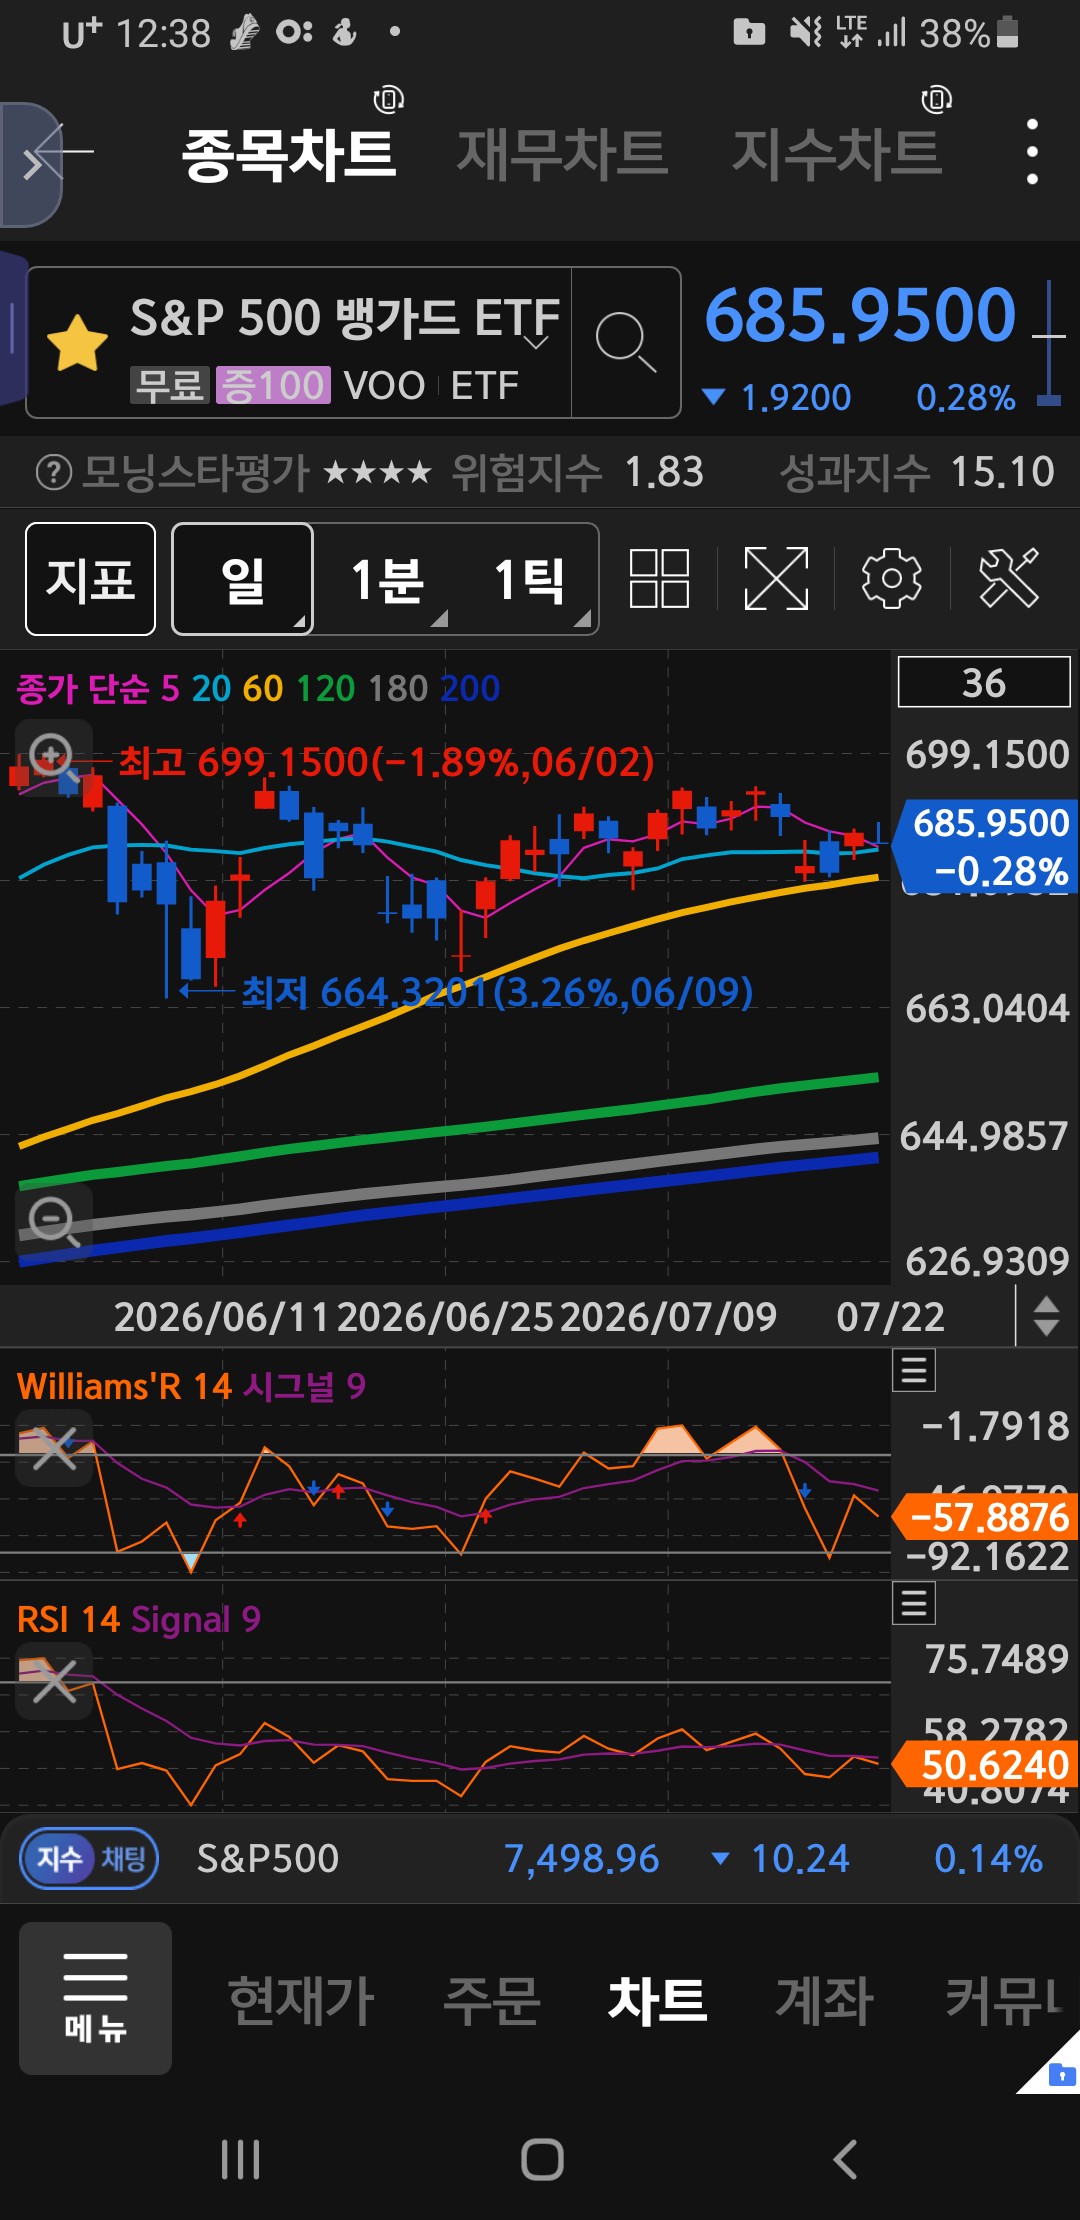Zoom out on the chart
Screen dimensions: 1080x2220
54,1222
